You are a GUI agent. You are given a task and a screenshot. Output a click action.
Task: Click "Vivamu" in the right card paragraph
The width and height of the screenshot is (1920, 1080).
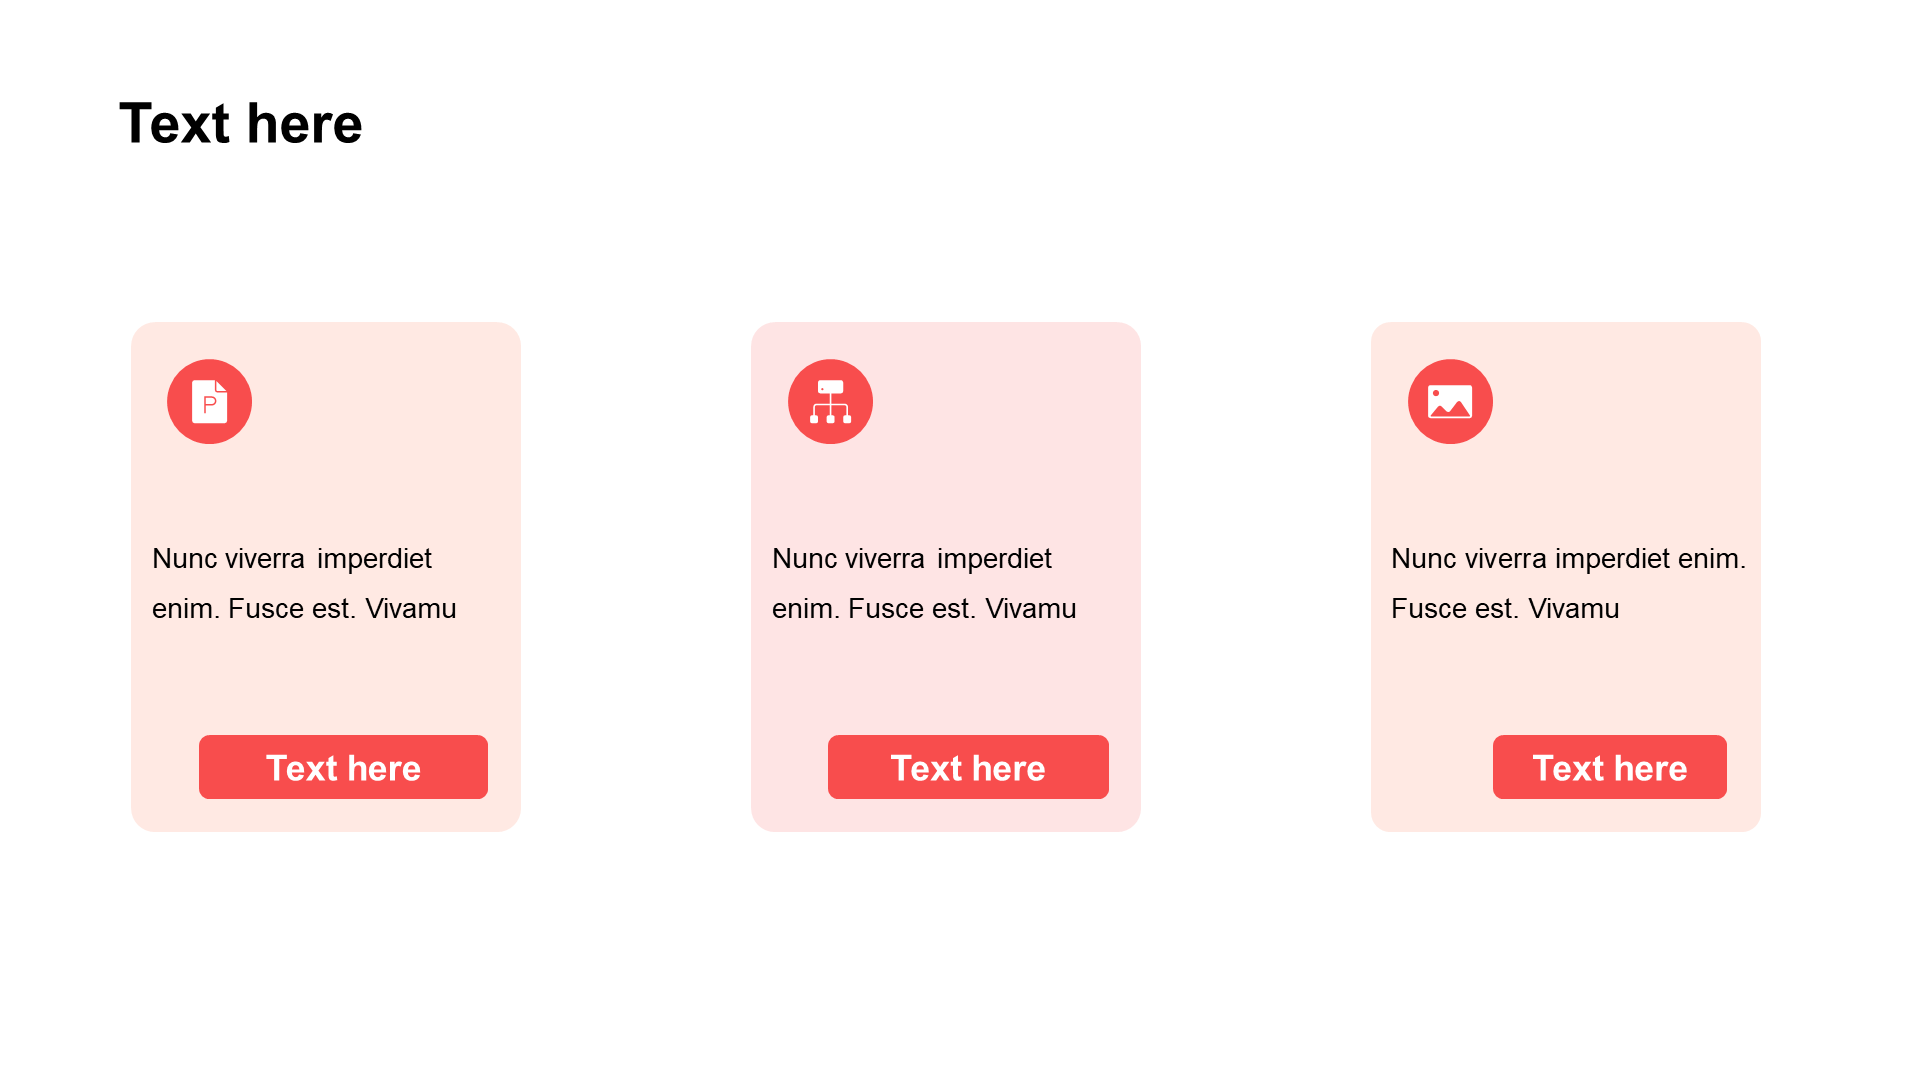[x=1573, y=608]
